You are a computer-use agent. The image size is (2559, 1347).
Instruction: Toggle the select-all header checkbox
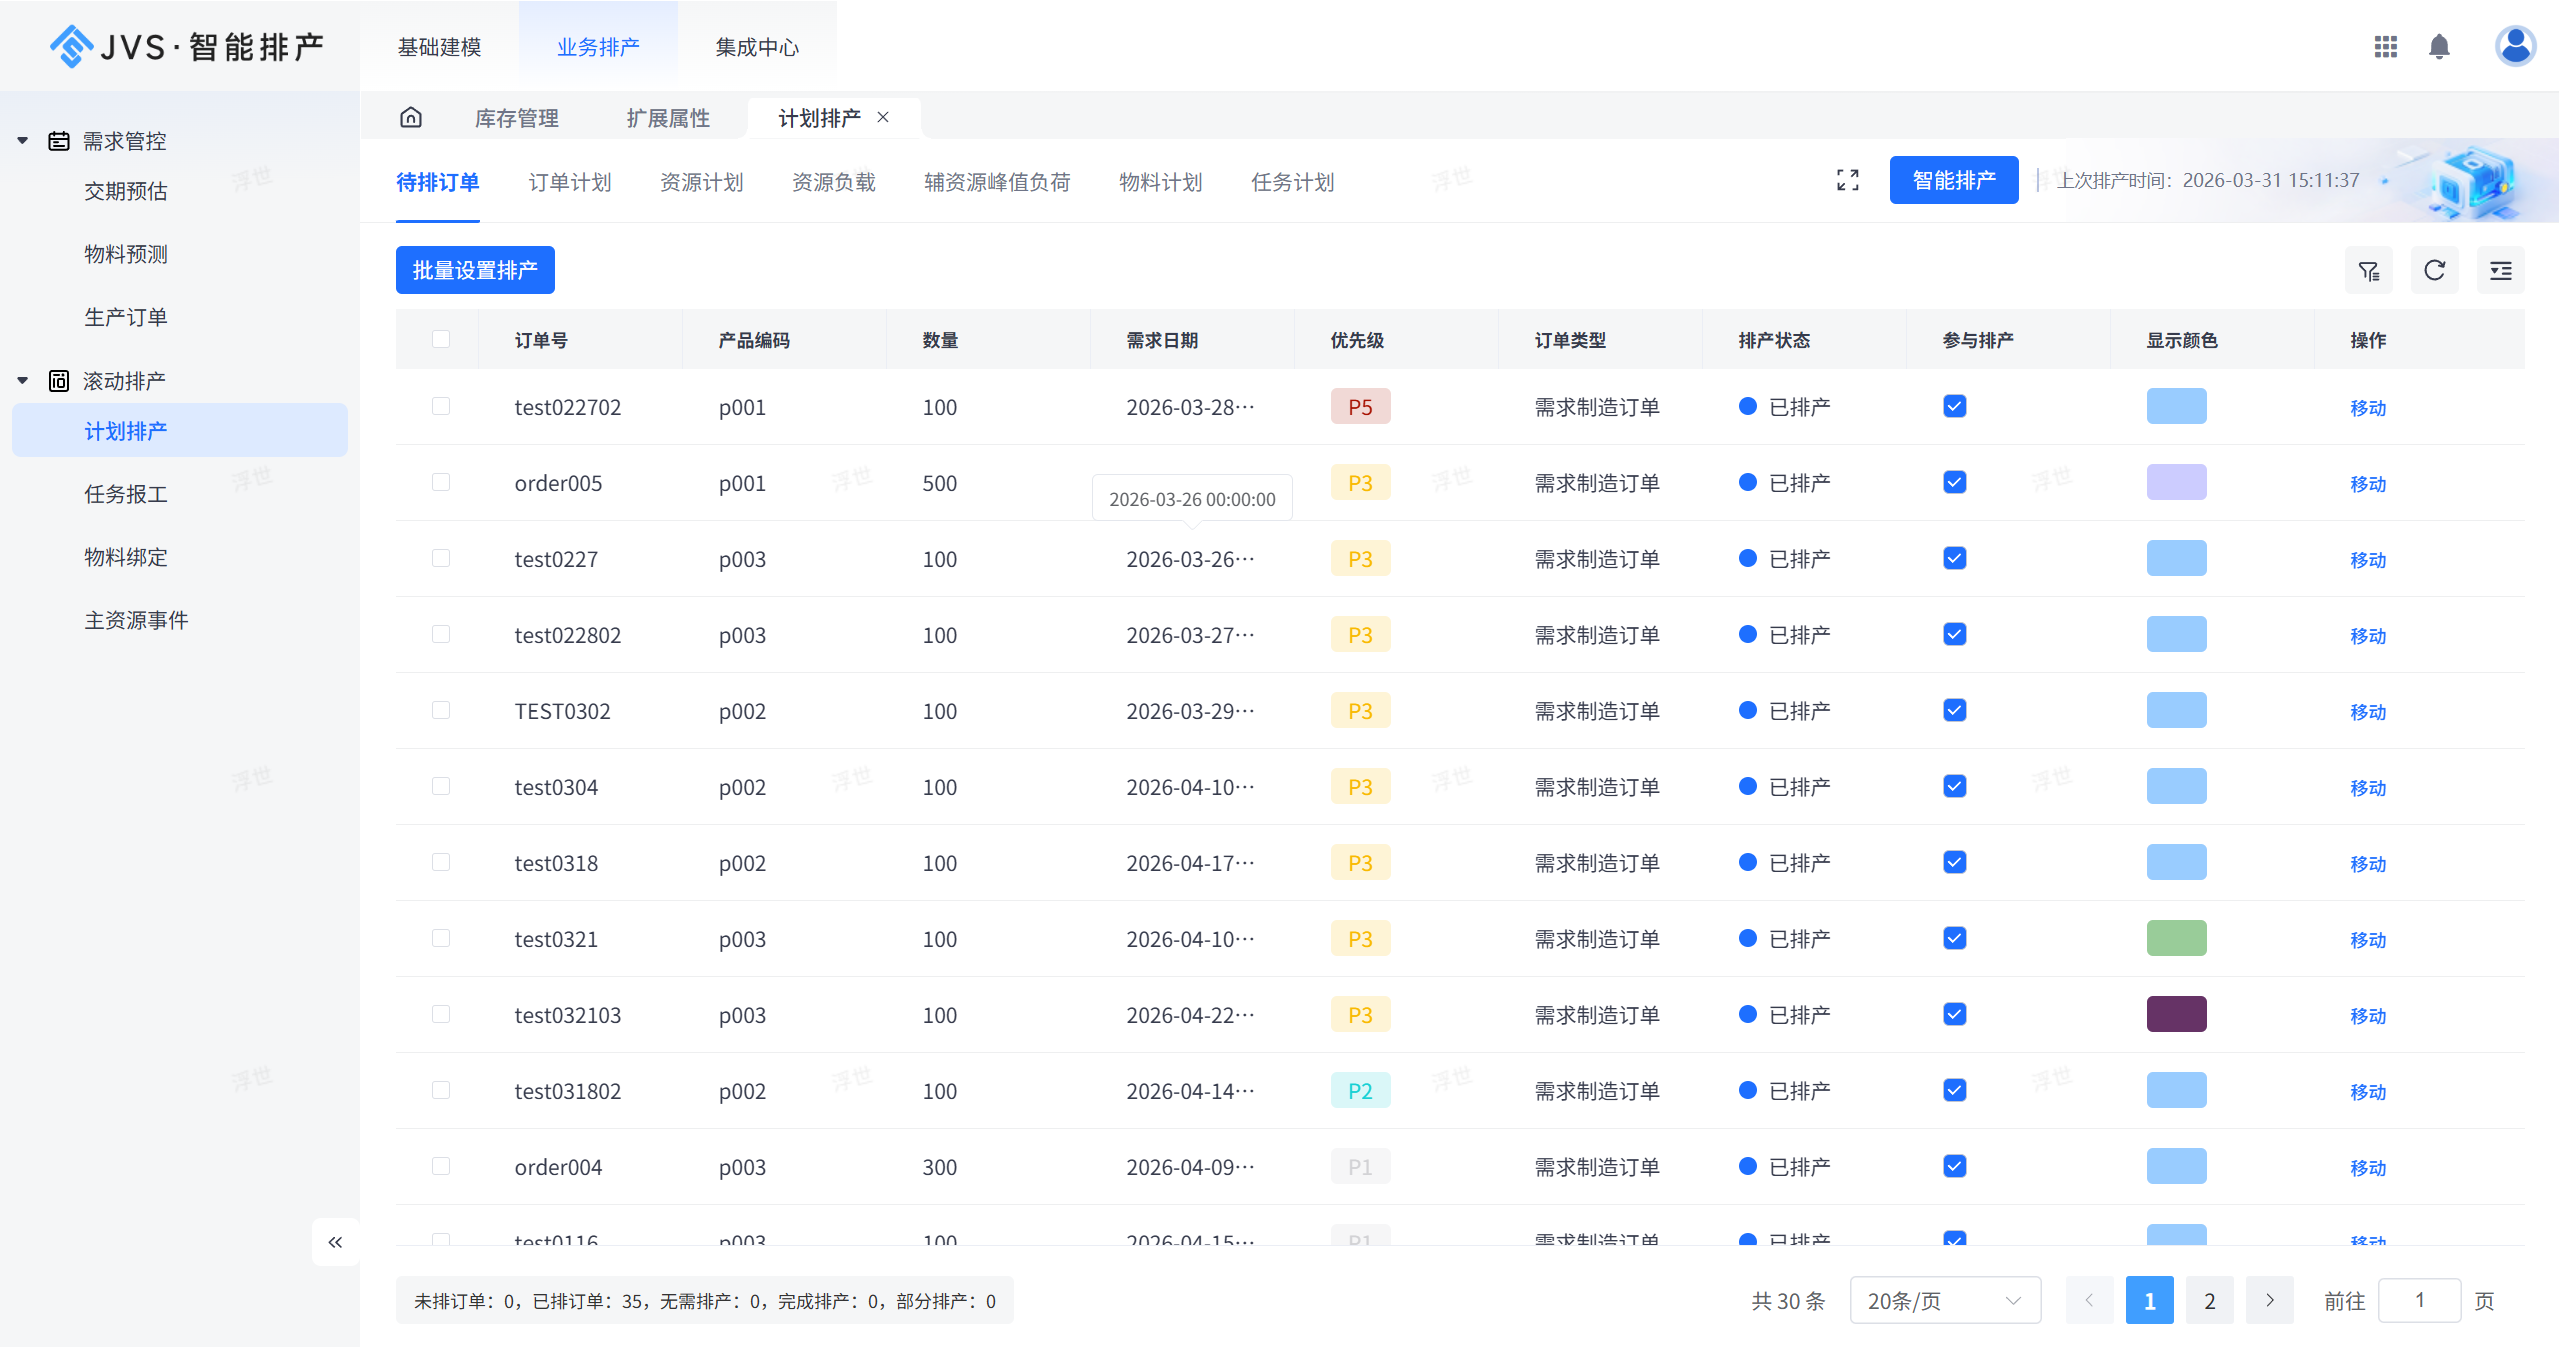[441, 339]
